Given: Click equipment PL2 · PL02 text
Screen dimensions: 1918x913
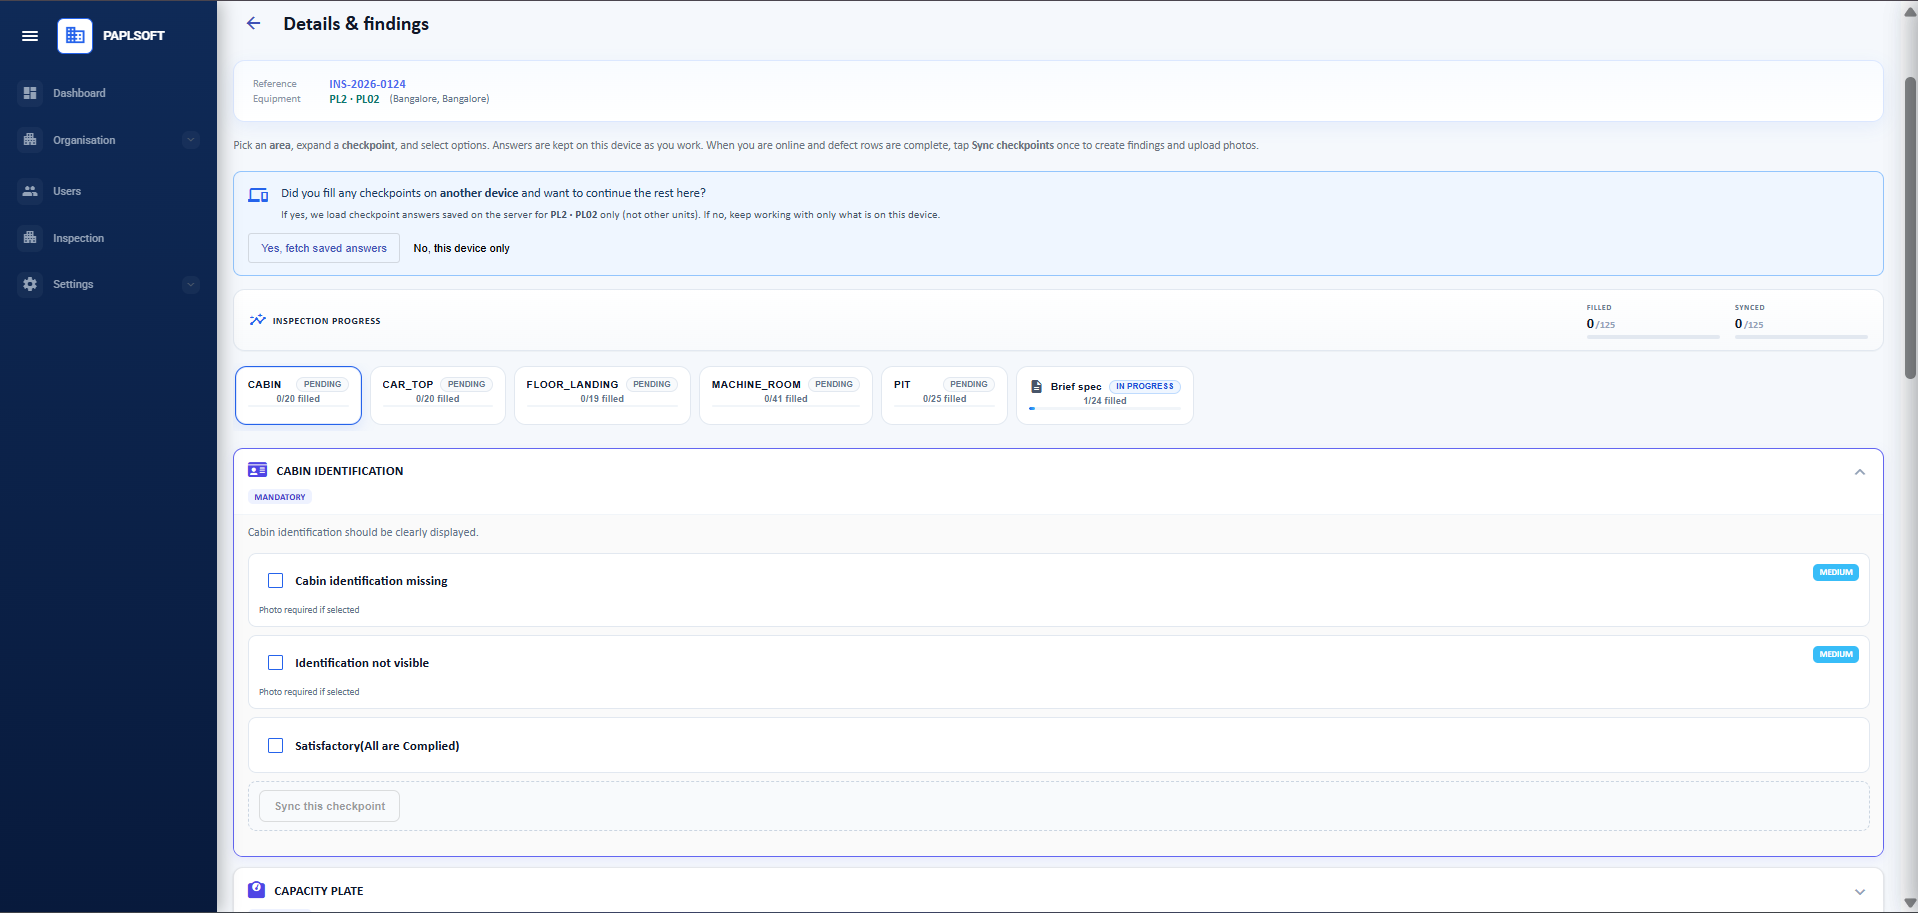Looking at the screenshot, I should (x=354, y=99).
